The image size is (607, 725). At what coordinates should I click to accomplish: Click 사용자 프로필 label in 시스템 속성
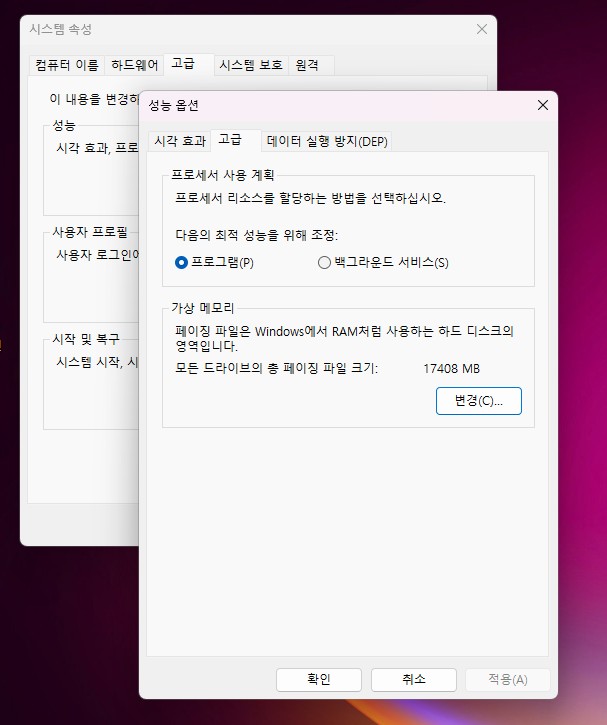(90, 232)
